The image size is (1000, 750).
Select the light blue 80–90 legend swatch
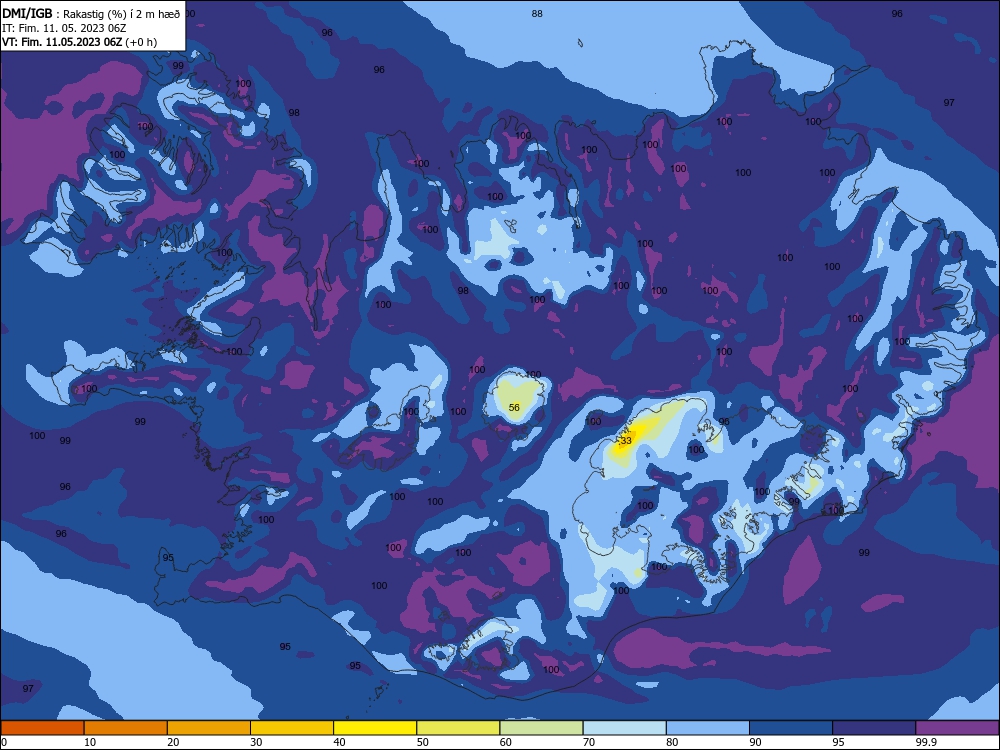point(708,728)
